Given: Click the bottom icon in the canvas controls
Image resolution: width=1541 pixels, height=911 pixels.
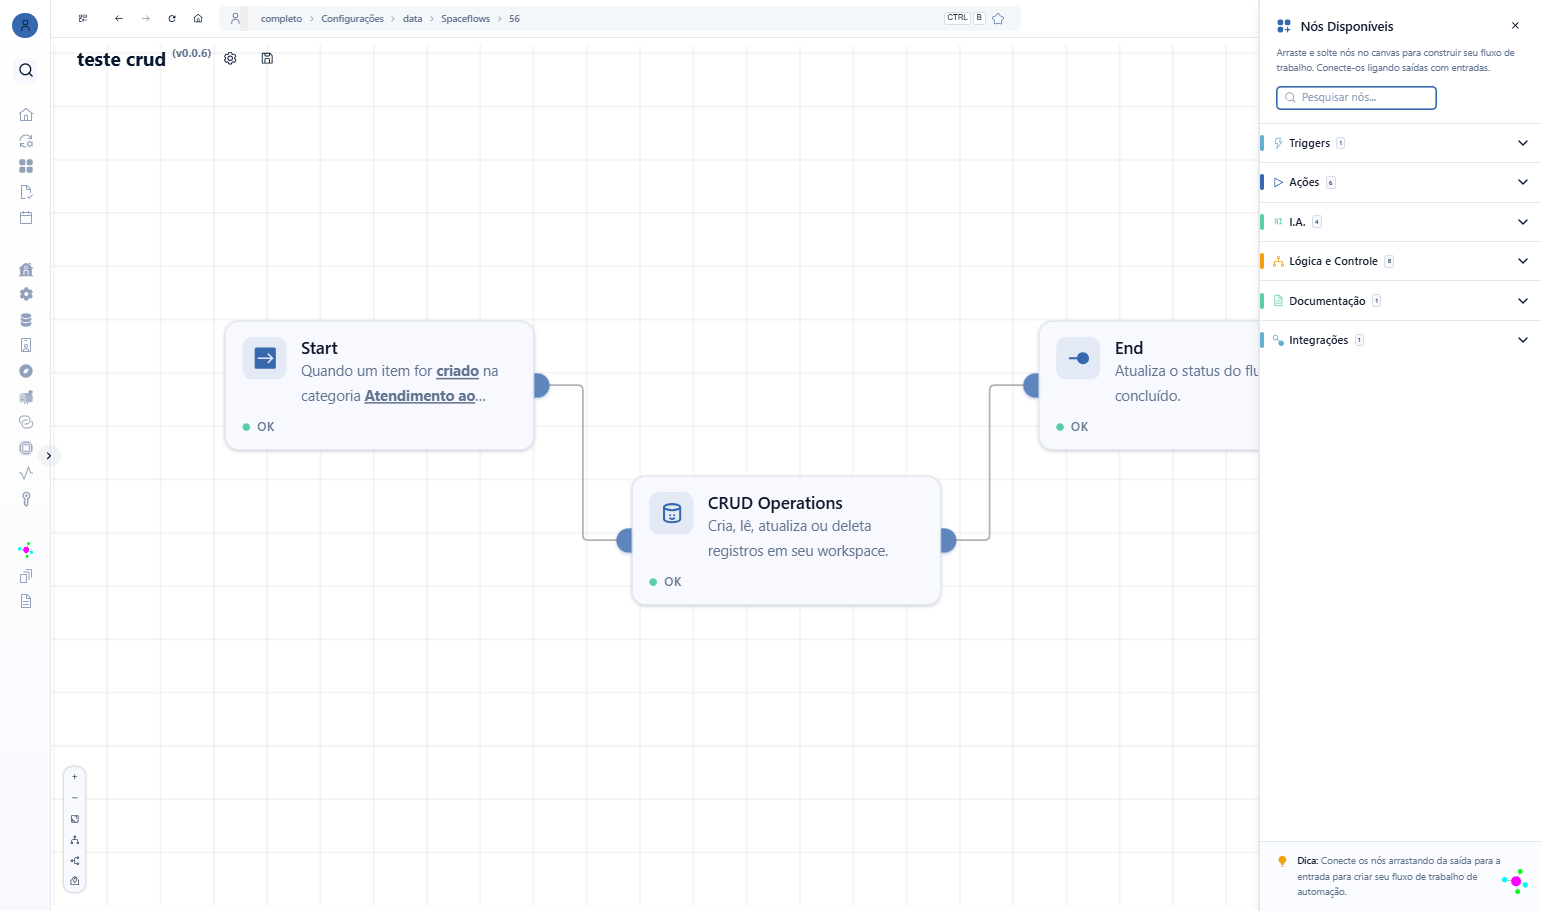Looking at the screenshot, I should click(74, 881).
